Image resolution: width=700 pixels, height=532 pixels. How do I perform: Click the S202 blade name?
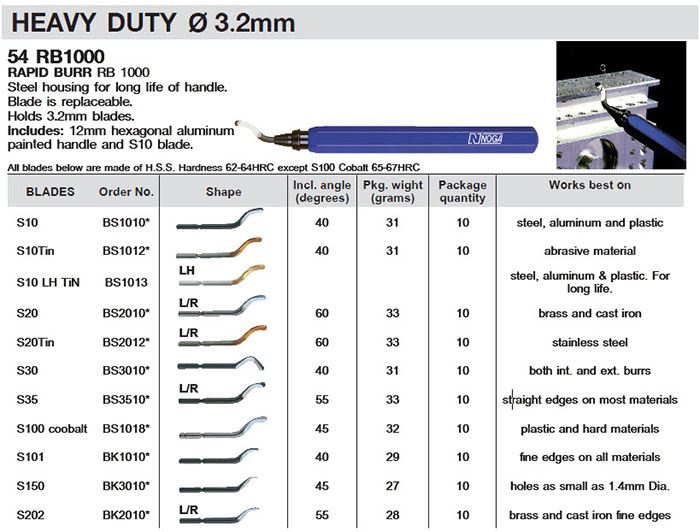pos(30,515)
